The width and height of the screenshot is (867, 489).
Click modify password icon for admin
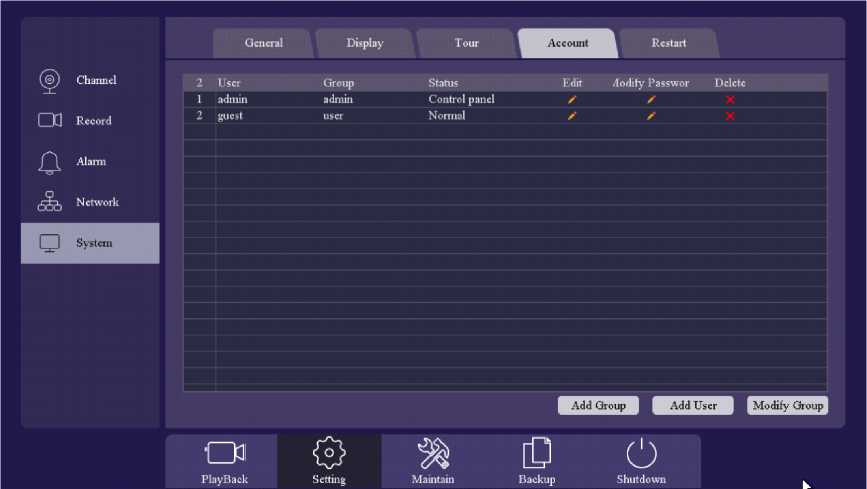pyautogui.click(x=651, y=100)
